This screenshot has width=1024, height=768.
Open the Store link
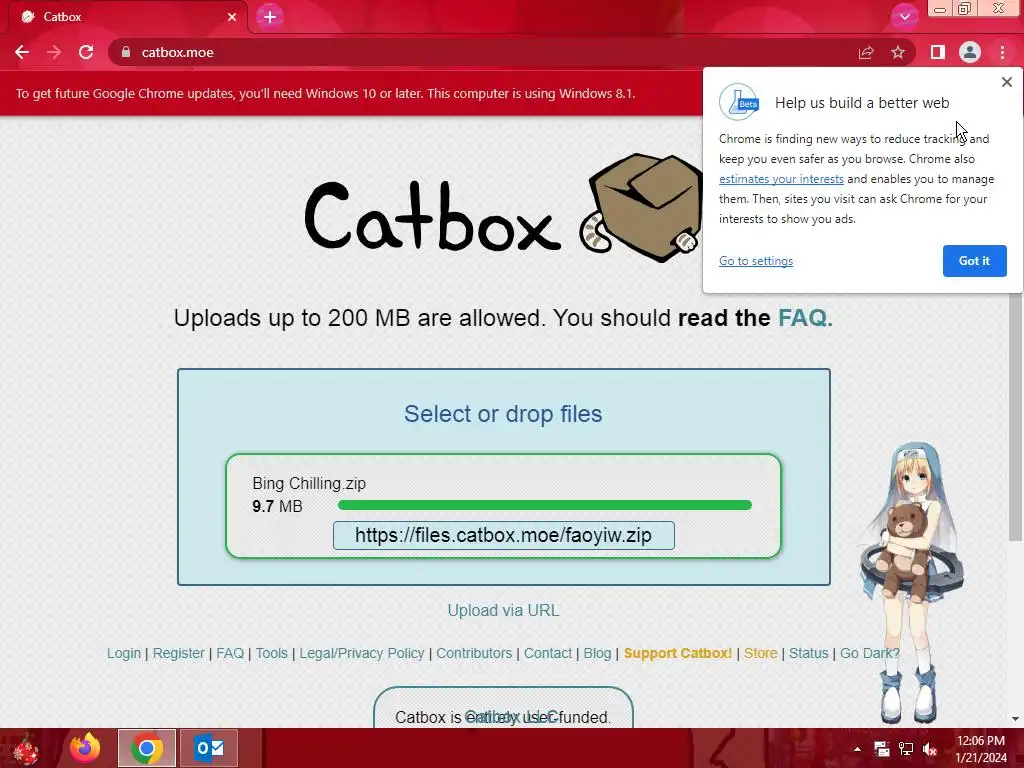pyautogui.click(x=761, y=653)
